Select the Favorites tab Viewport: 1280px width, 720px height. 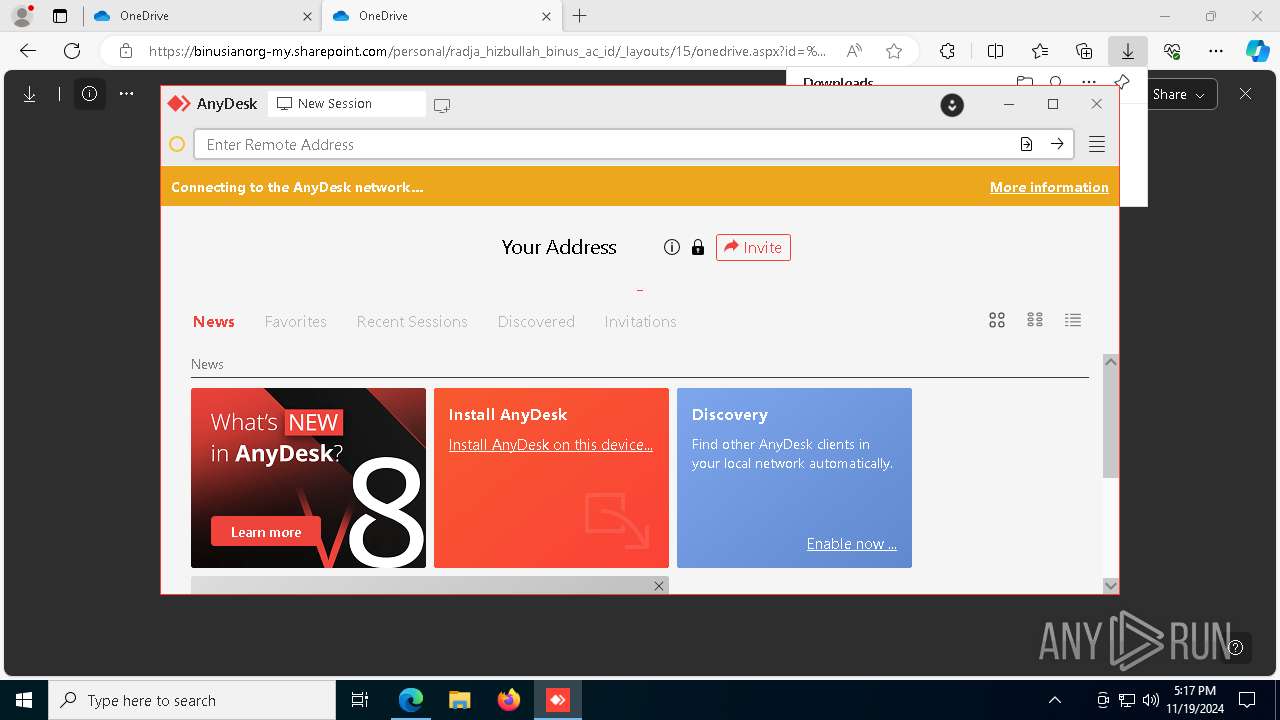296,321
